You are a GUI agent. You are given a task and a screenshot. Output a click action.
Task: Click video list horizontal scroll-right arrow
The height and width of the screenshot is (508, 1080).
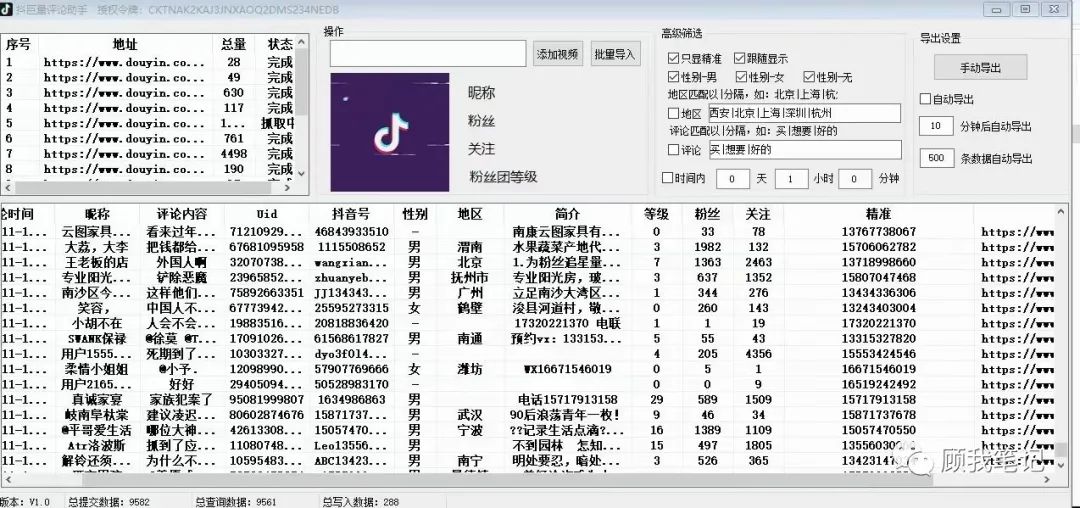(289, 188)
